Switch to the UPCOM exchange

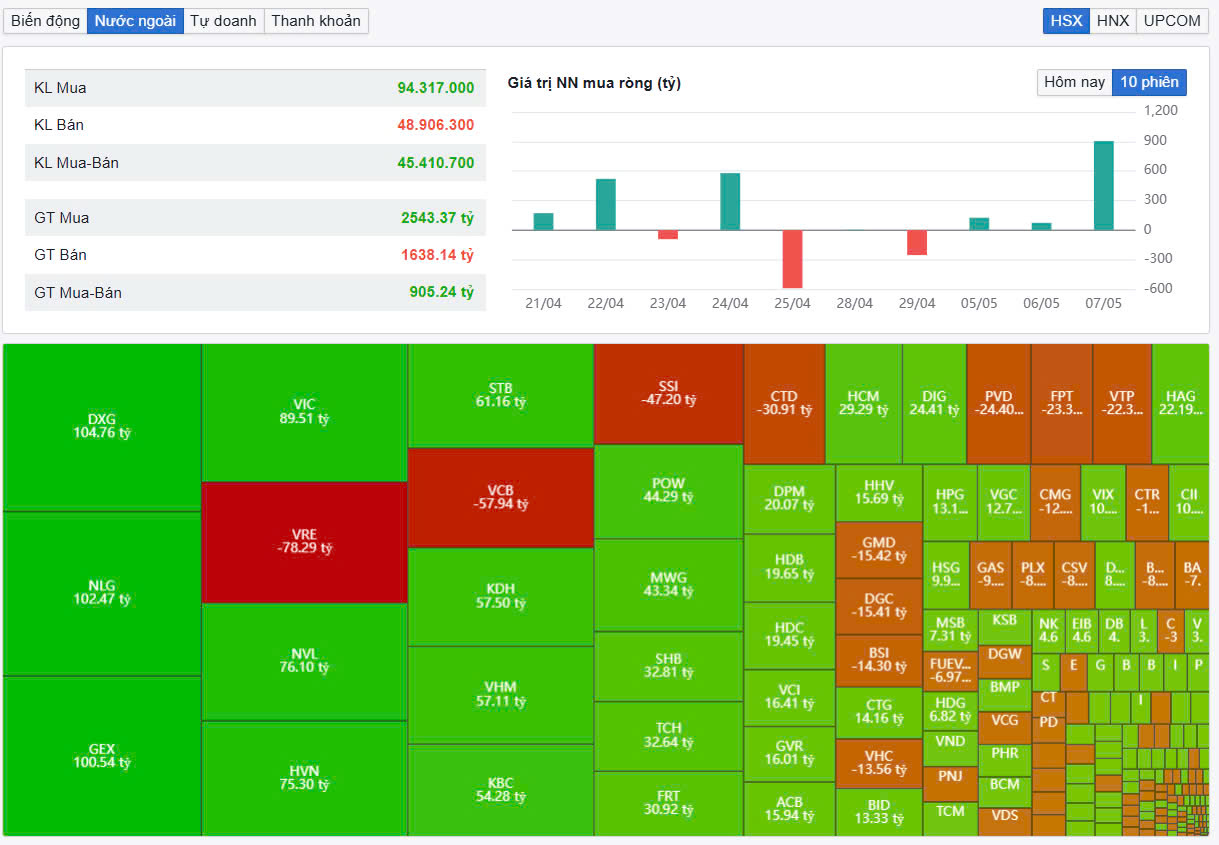click(1172, 21)
